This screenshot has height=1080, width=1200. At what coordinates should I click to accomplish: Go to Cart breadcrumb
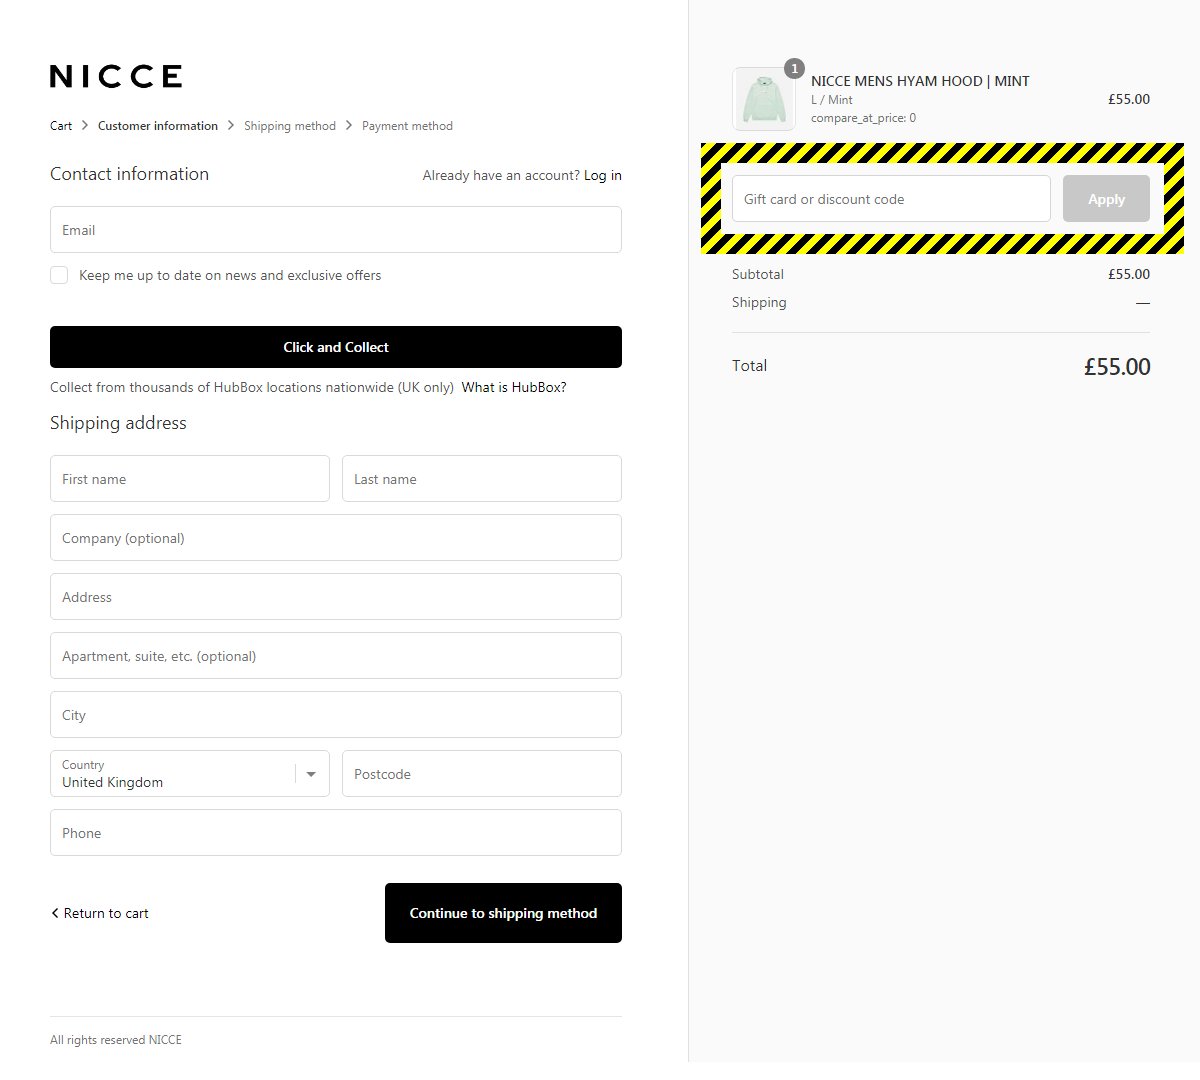[x=61, y=126]
